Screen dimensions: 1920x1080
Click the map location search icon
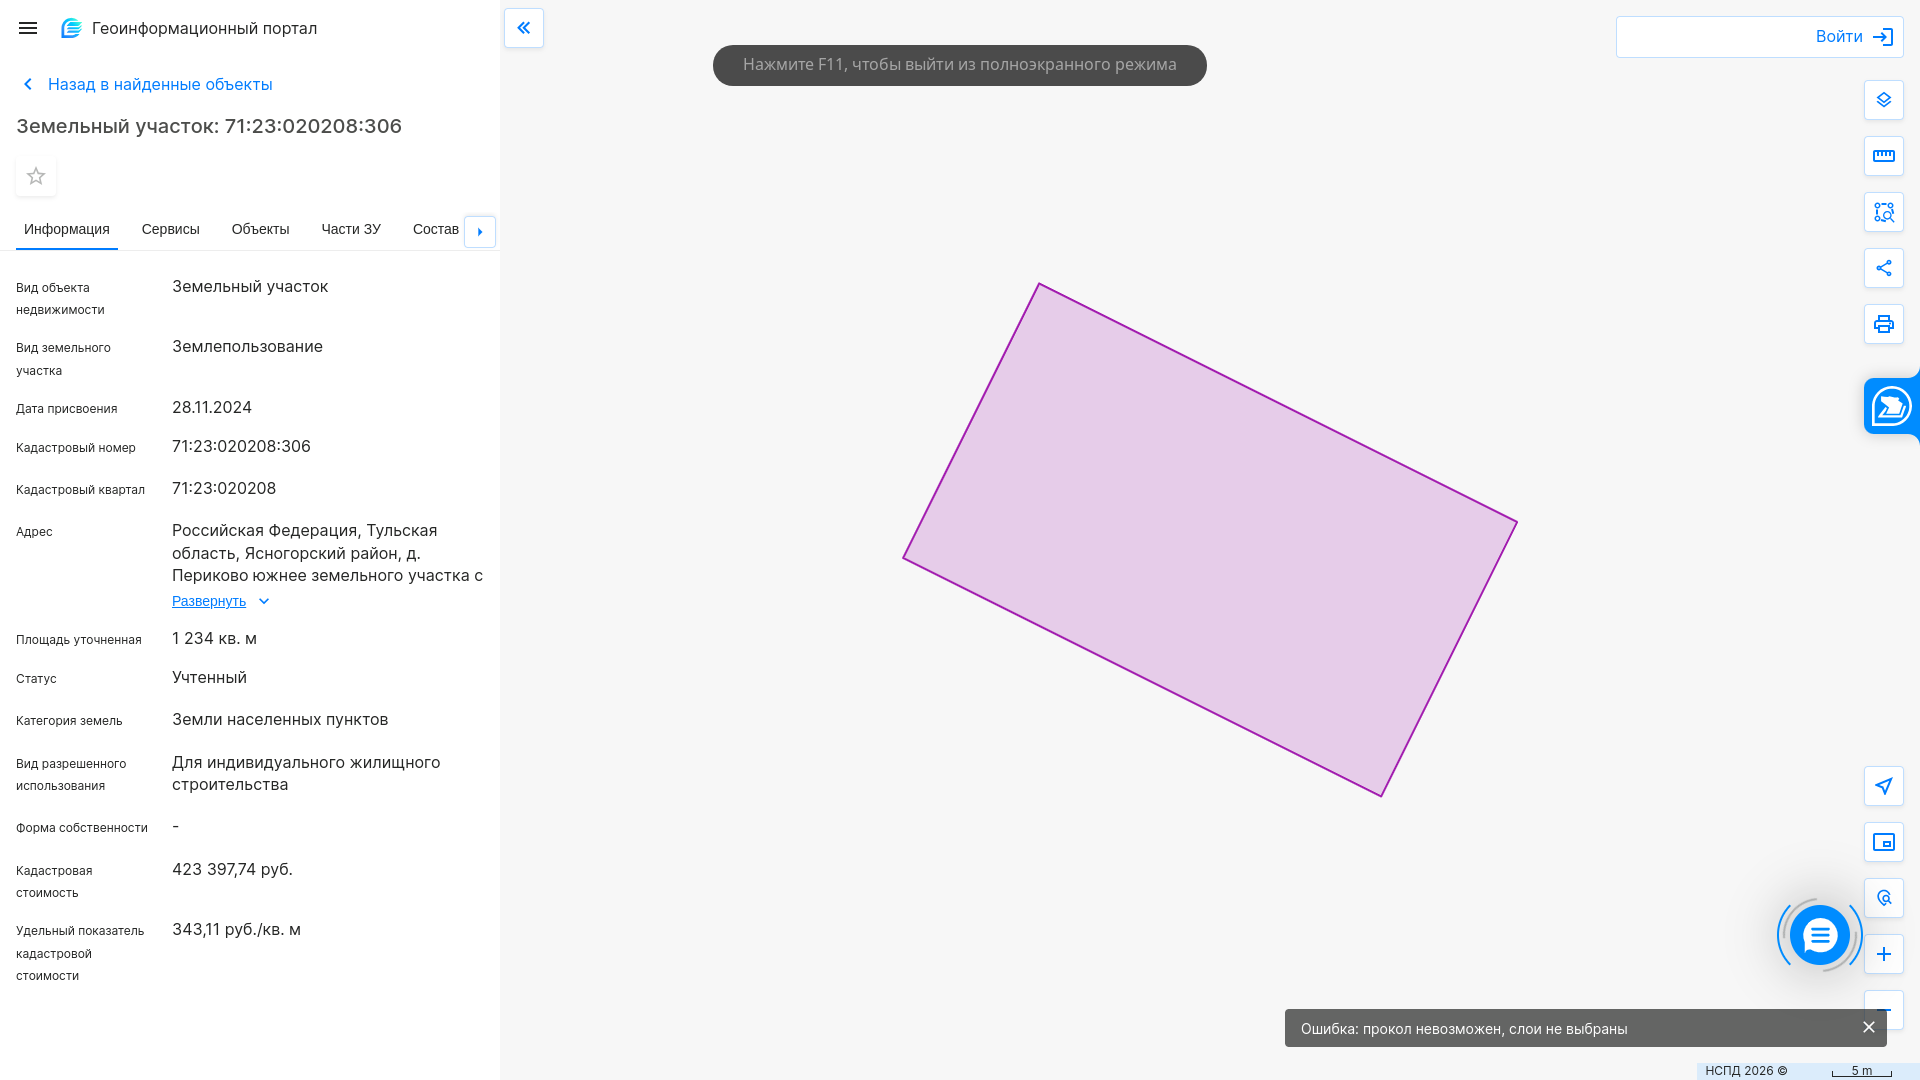pyautogui.click(x=1884, y=898)
